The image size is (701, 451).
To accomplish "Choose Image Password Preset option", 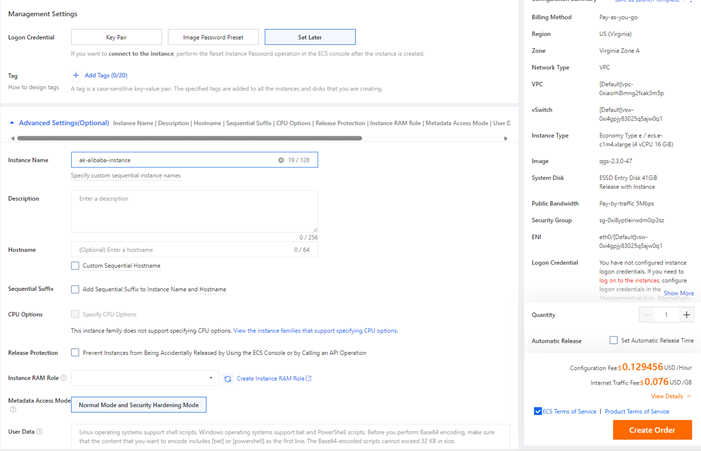I will tap(213, 37).
